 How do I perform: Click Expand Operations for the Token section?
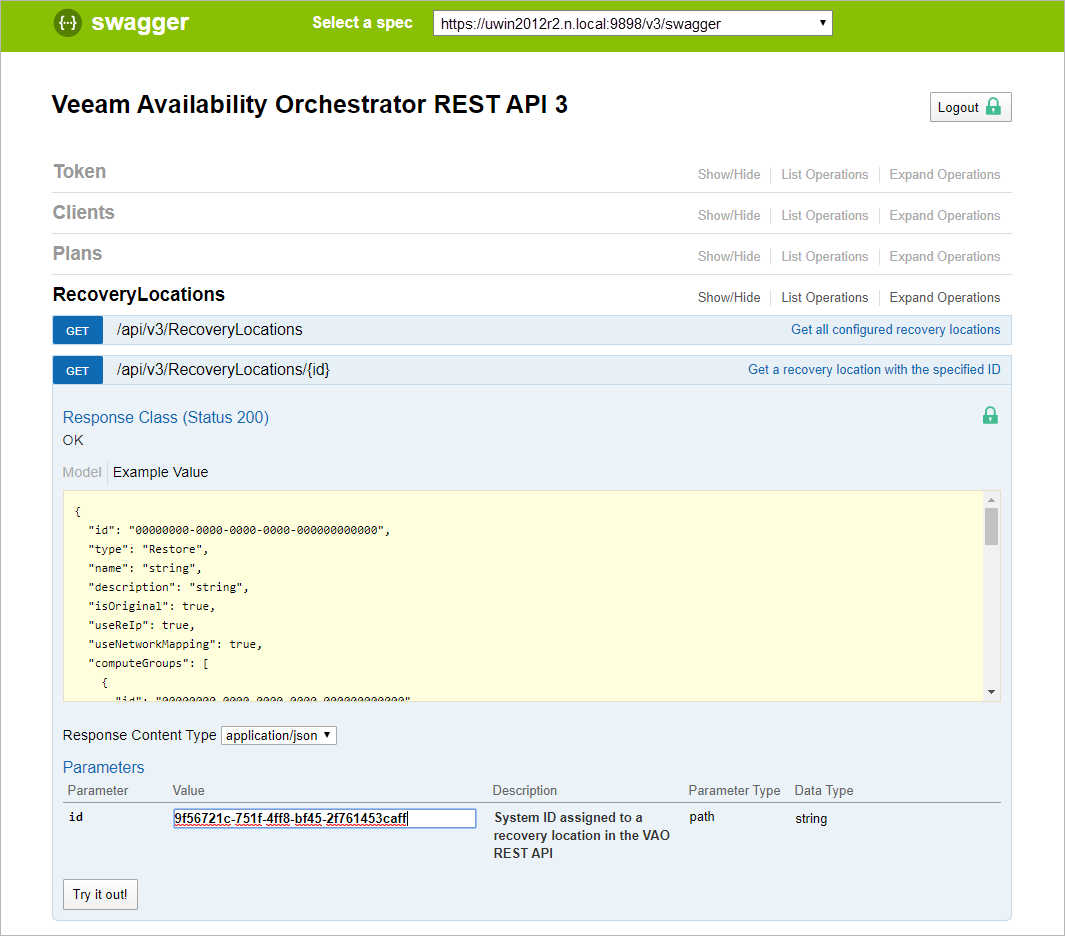tap(945, 175)
